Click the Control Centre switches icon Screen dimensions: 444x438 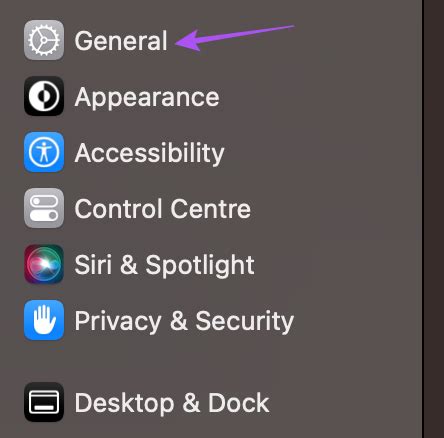pyautogui.click(x=44, y=208)
